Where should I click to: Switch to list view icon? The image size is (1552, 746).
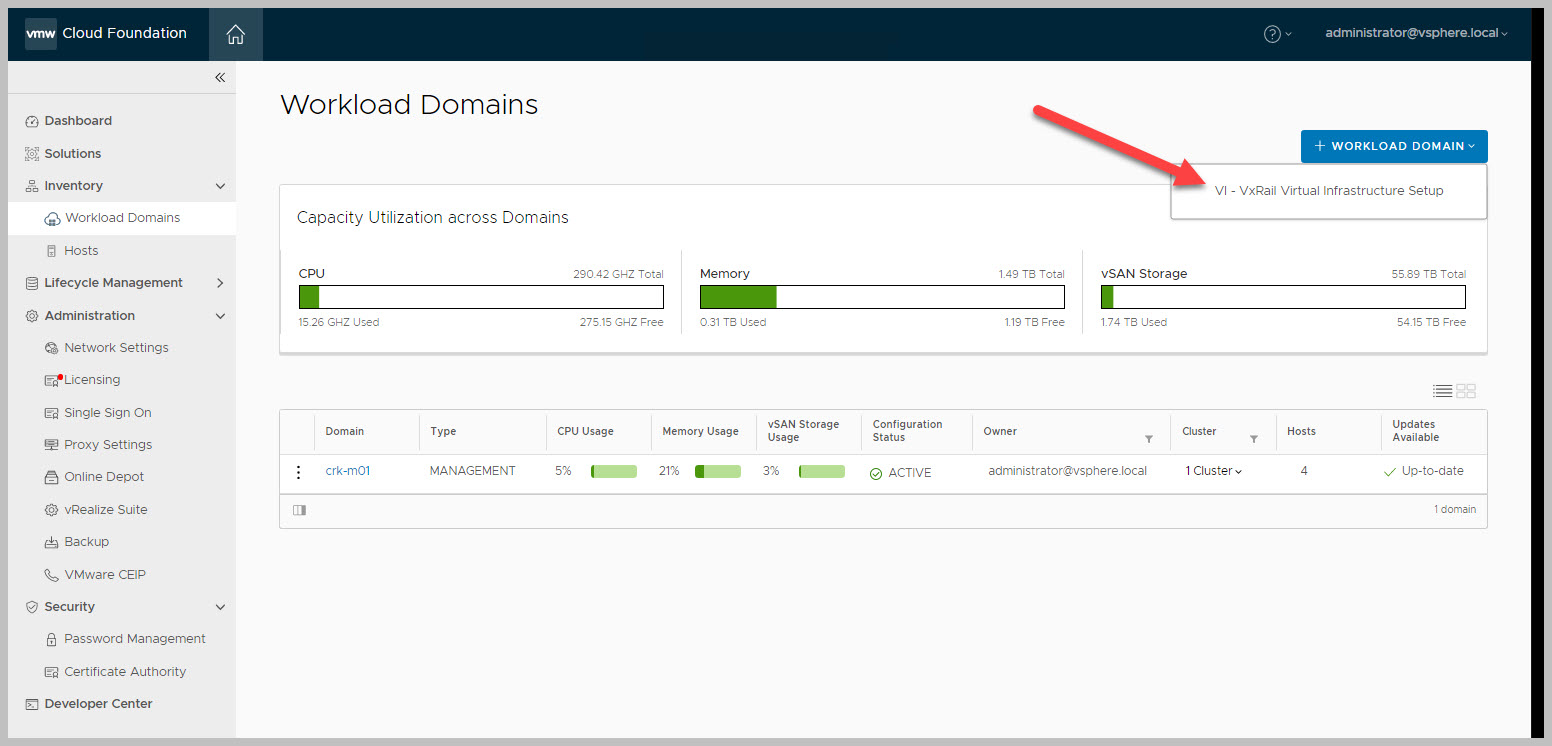(x=1442, y=391)
